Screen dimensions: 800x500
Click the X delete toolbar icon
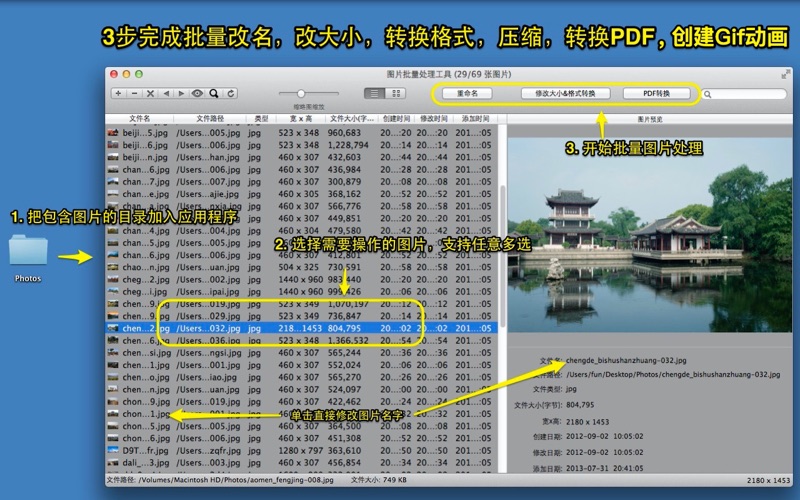coord(150,93)
